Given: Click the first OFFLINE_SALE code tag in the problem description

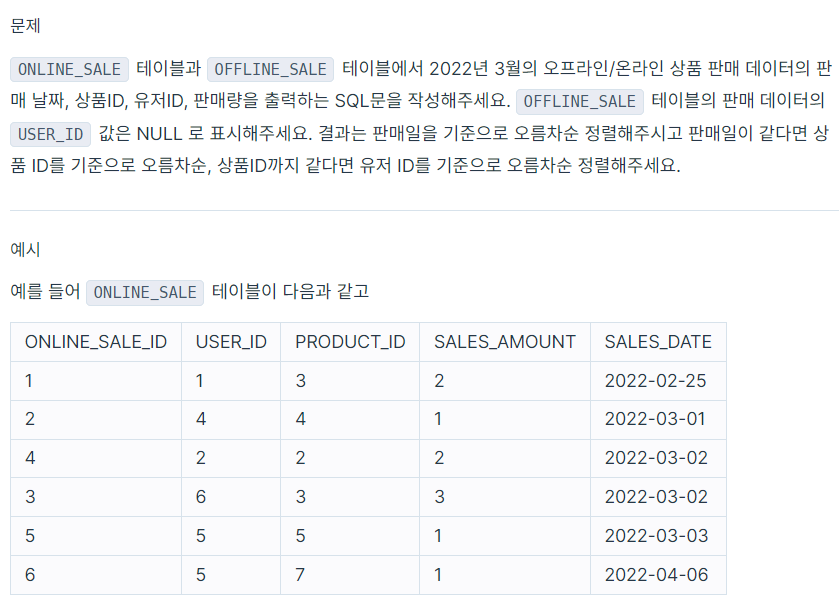Looking at the screenshot, I should [270, 69].
